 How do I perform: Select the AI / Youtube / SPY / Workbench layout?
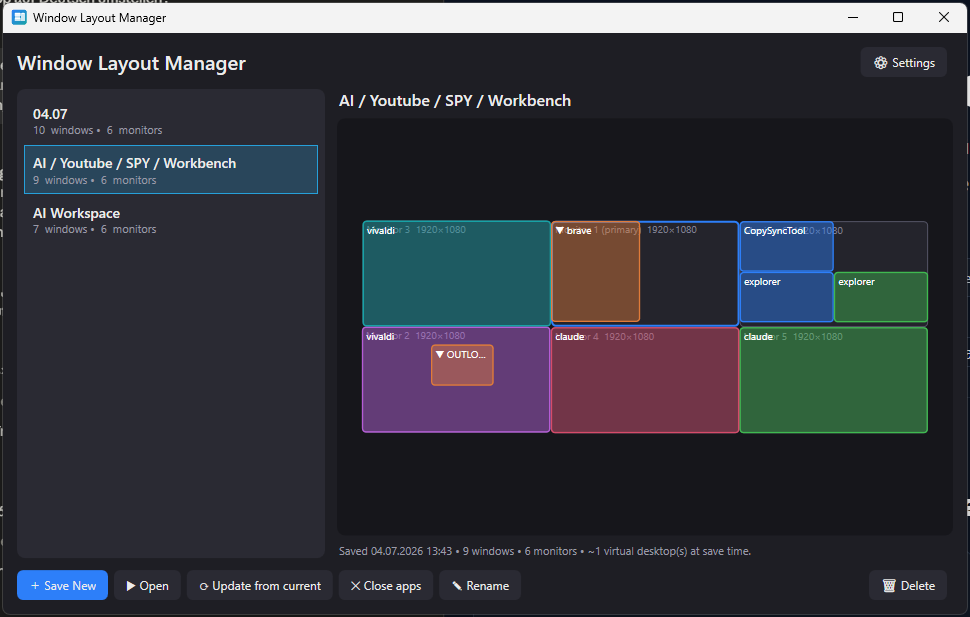tap(171, 170)
